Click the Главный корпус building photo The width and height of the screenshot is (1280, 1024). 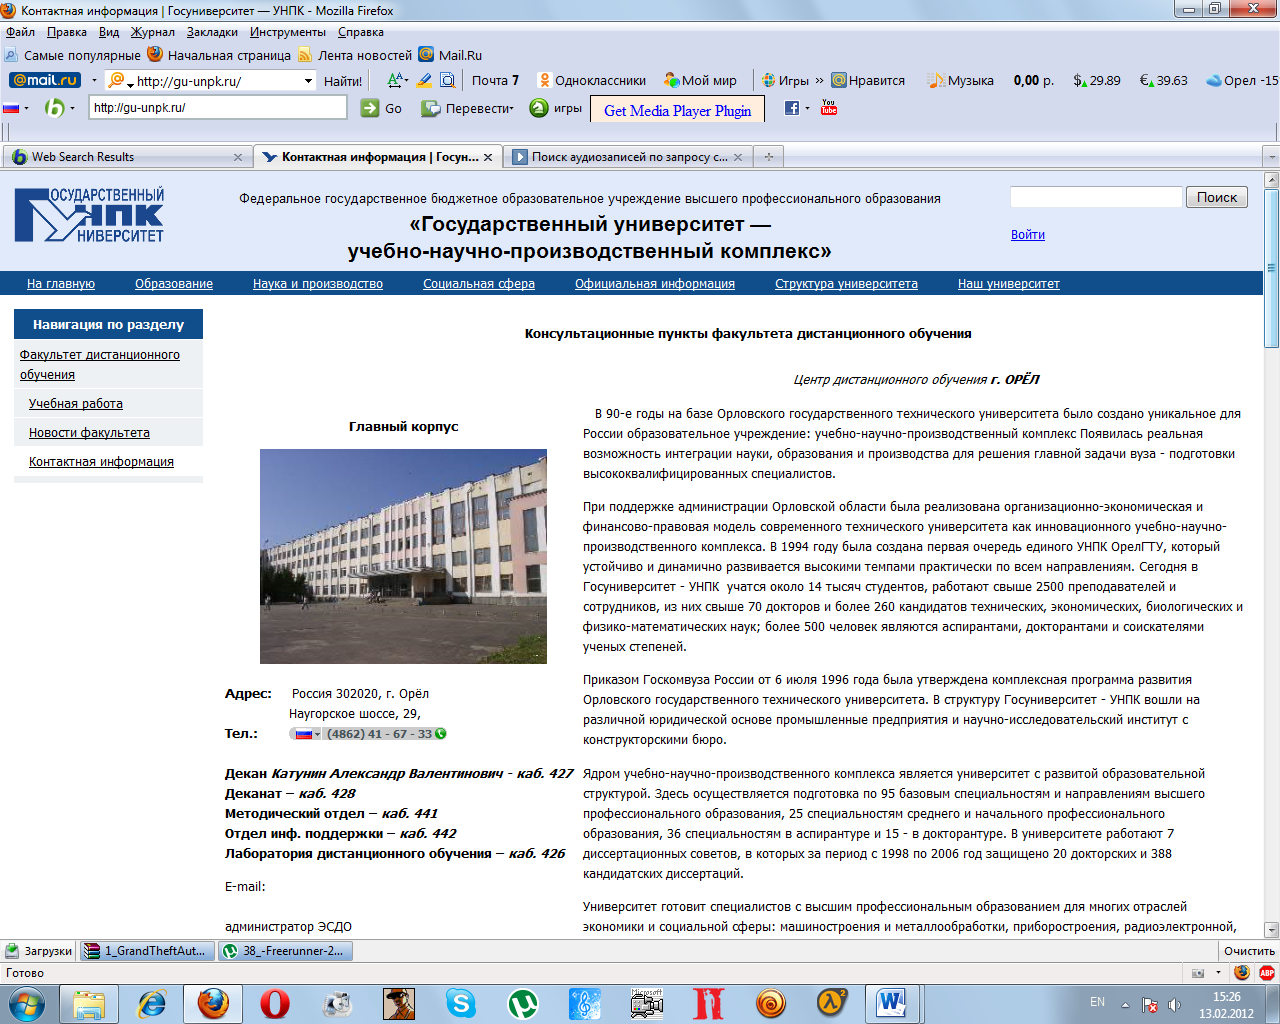tap(403, 556)
